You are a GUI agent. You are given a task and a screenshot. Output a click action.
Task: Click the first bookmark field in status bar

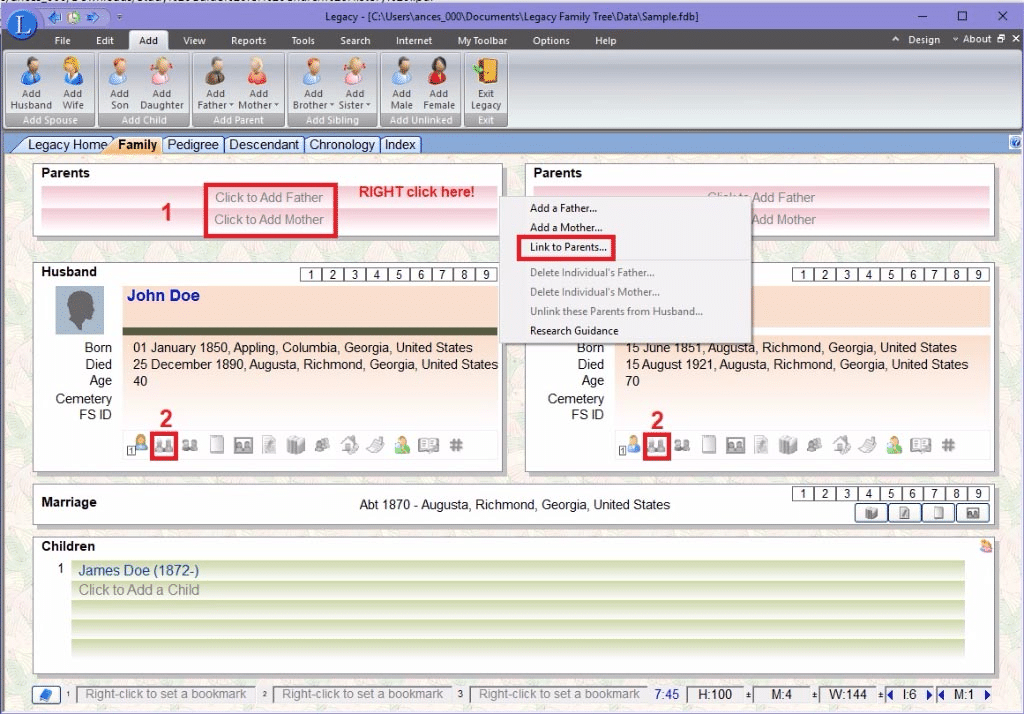166,694
